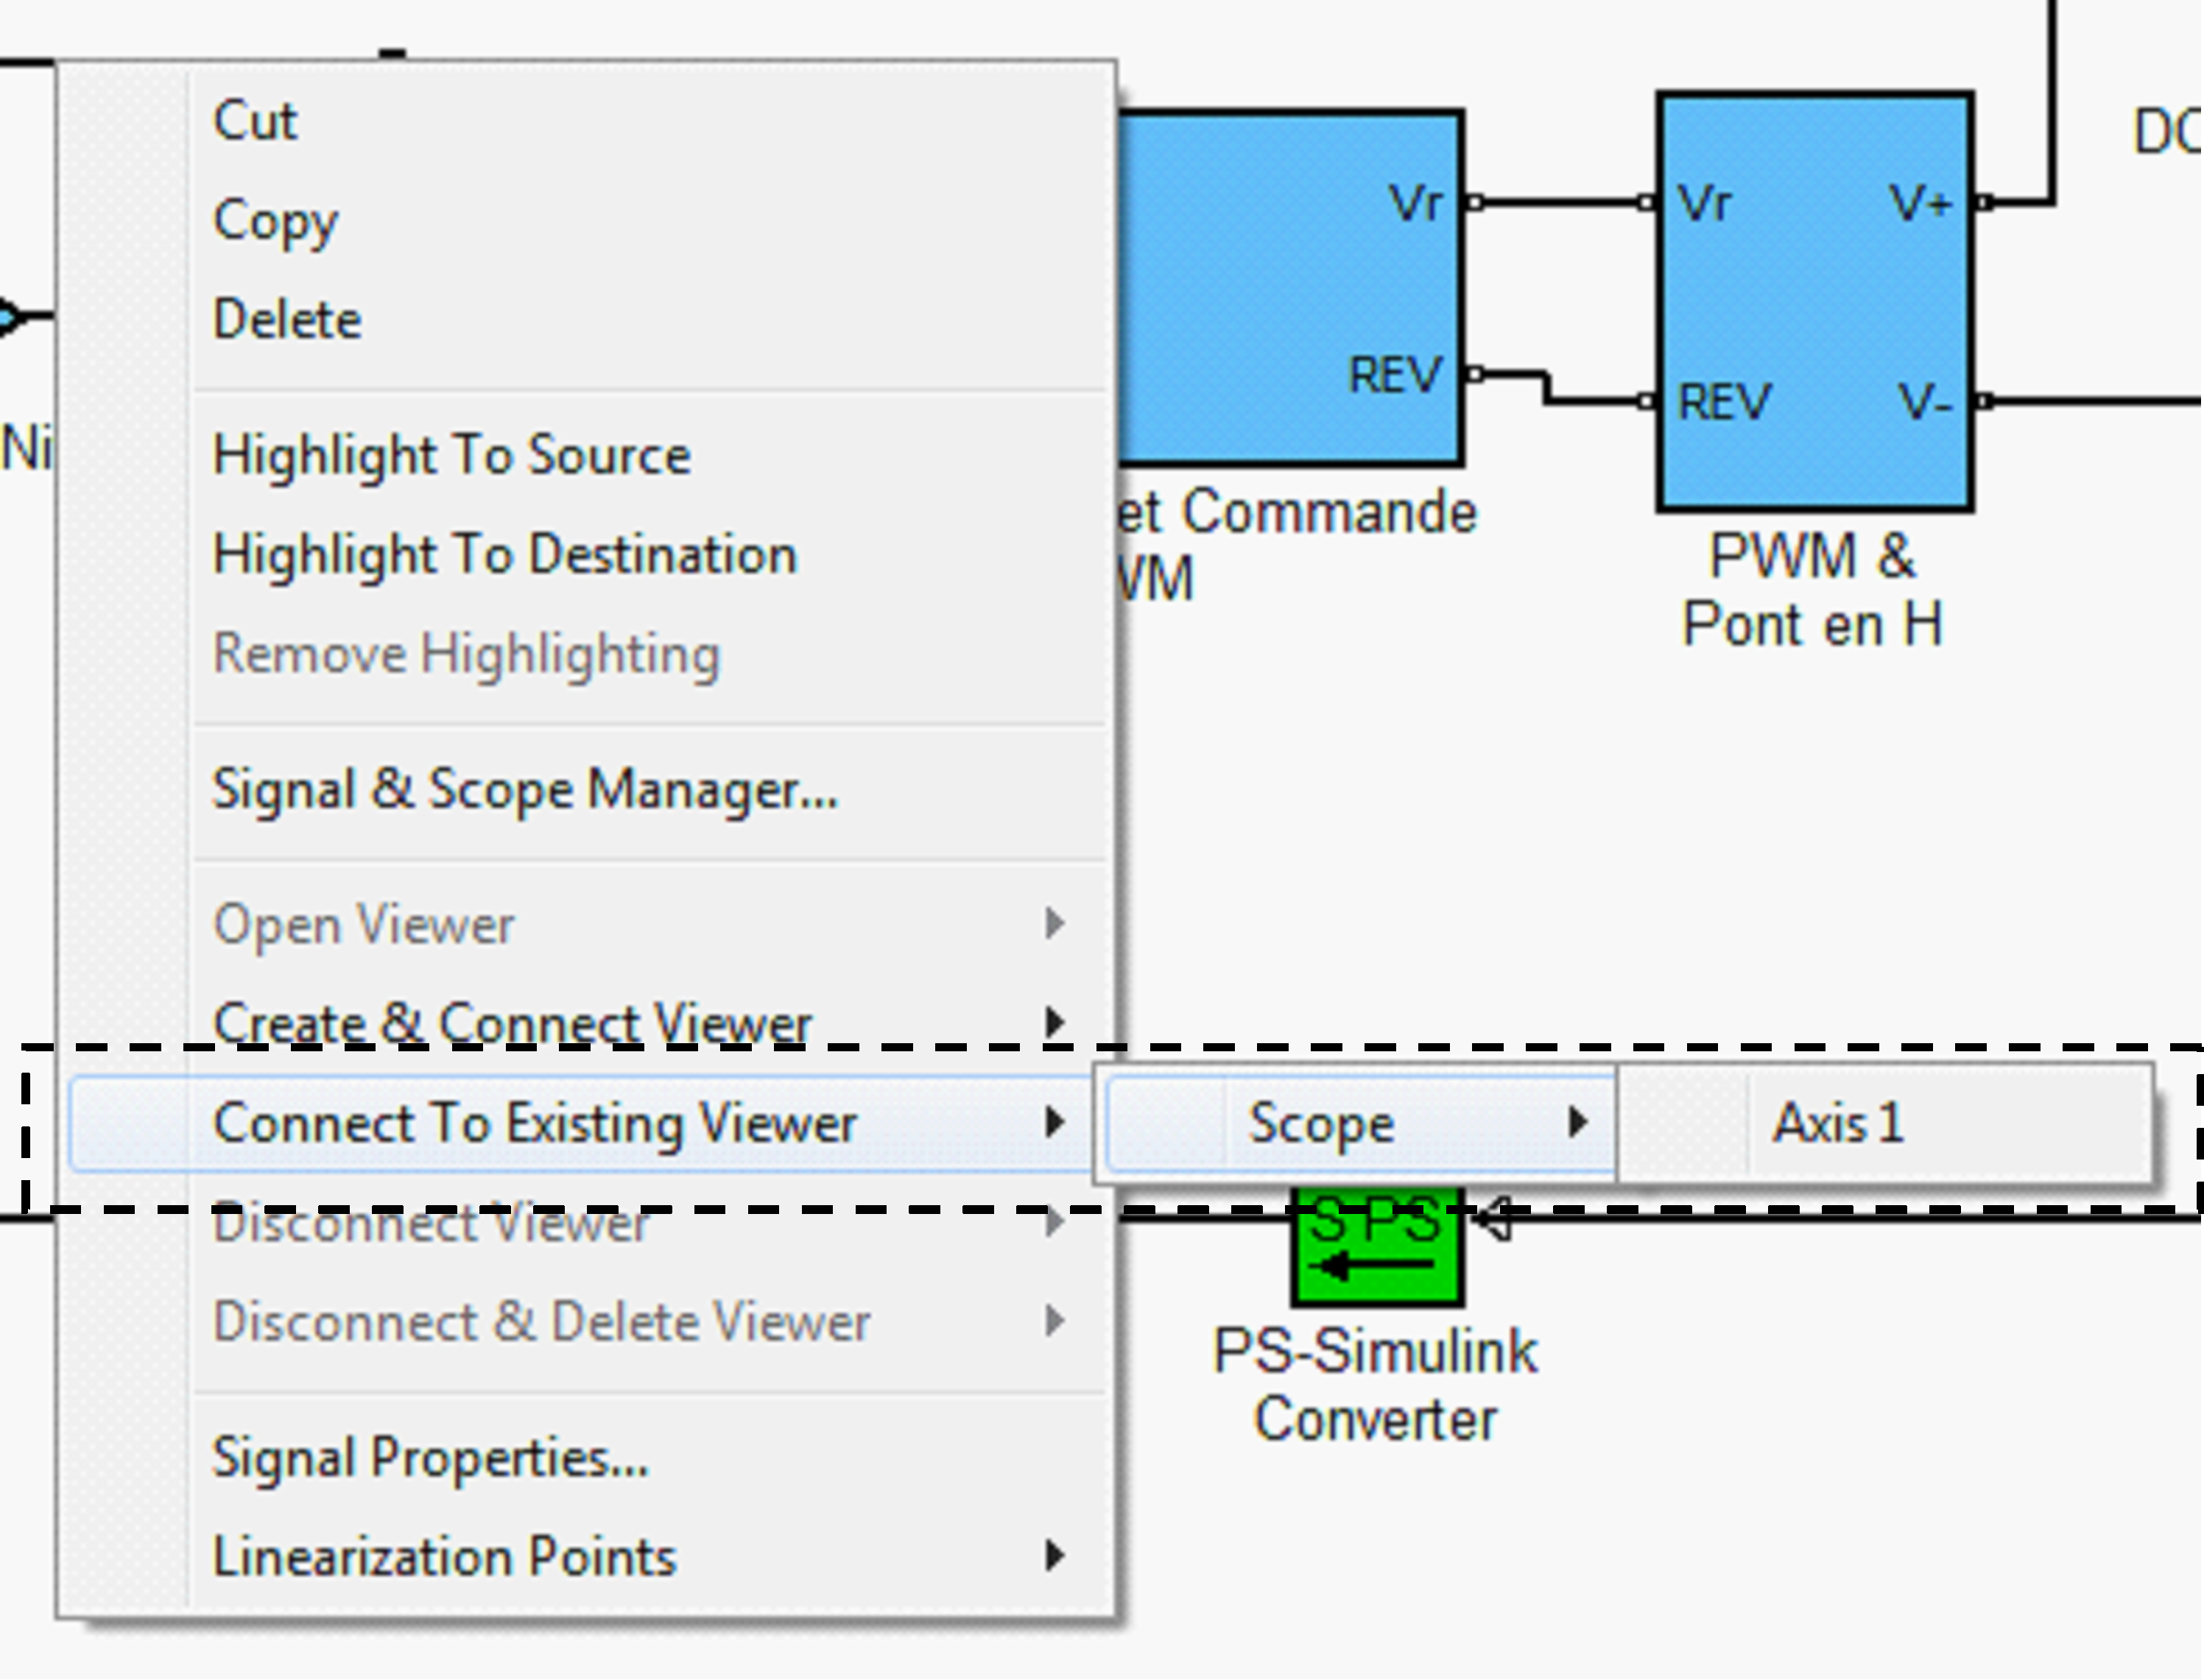Click Cut in the context menu

(255, 122)
